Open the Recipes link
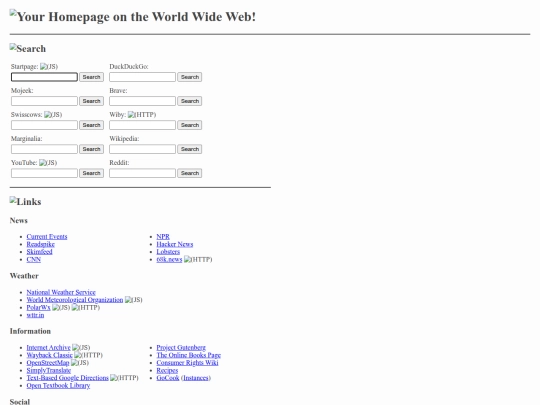 coord(167,370)
